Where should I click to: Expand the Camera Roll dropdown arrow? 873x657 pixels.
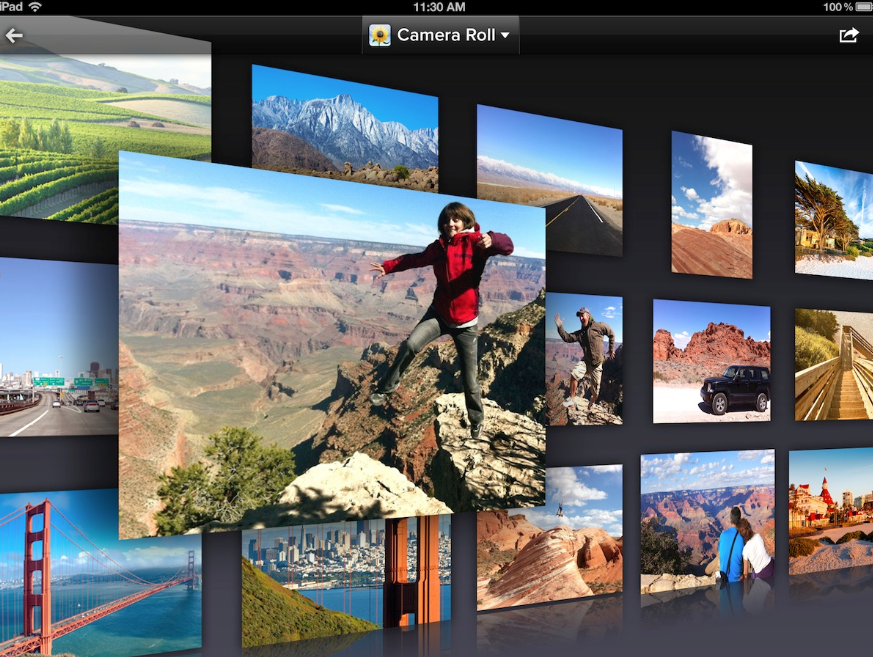coord(505,36)
